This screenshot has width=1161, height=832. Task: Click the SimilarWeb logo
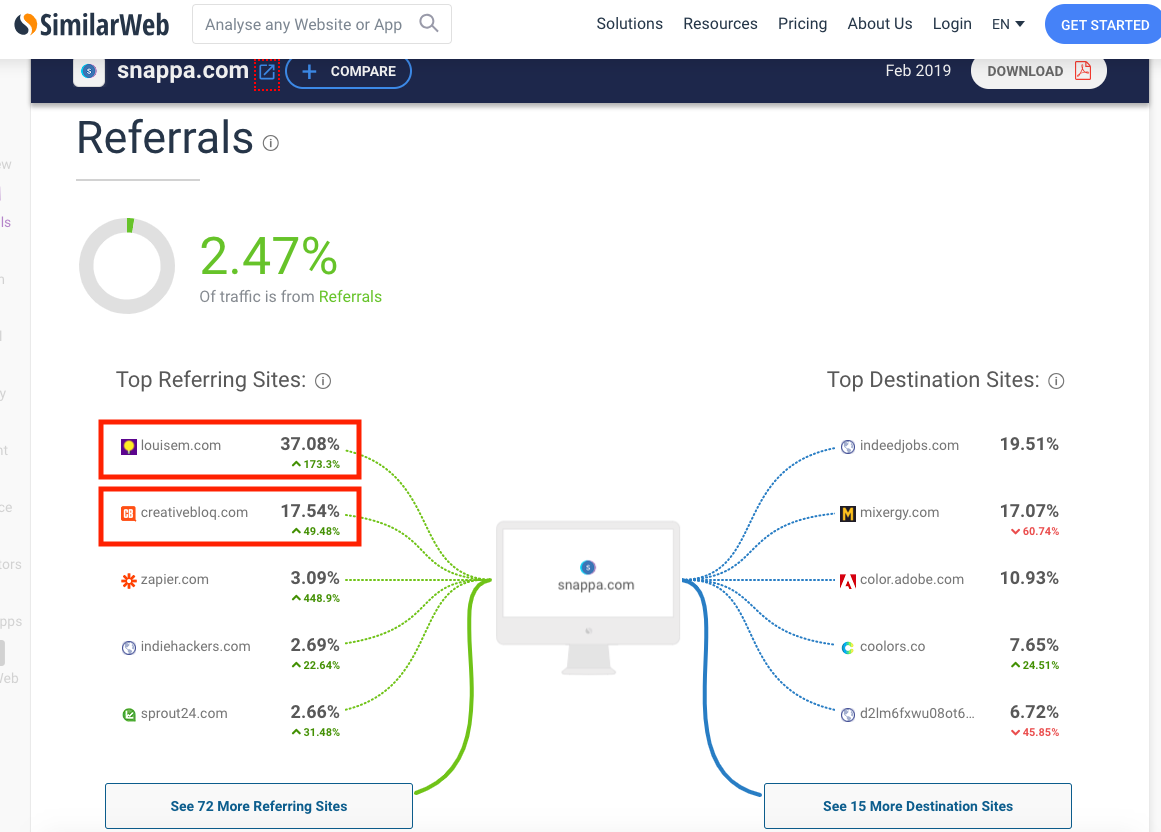point(92,24)
